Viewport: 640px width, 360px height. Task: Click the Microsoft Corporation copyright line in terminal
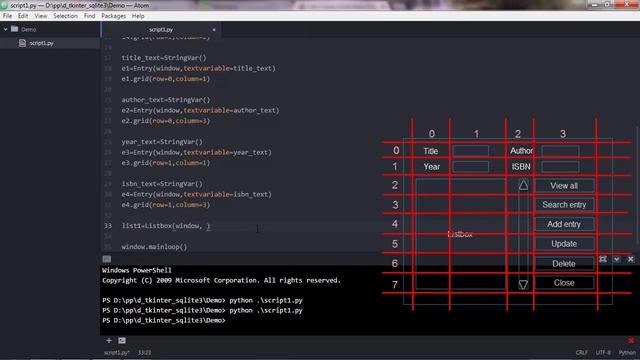click(221, 280)
